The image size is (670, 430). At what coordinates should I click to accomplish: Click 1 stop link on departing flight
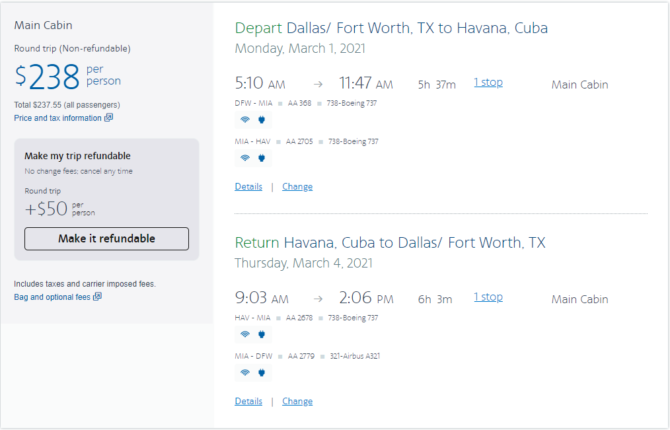[488, 82]
